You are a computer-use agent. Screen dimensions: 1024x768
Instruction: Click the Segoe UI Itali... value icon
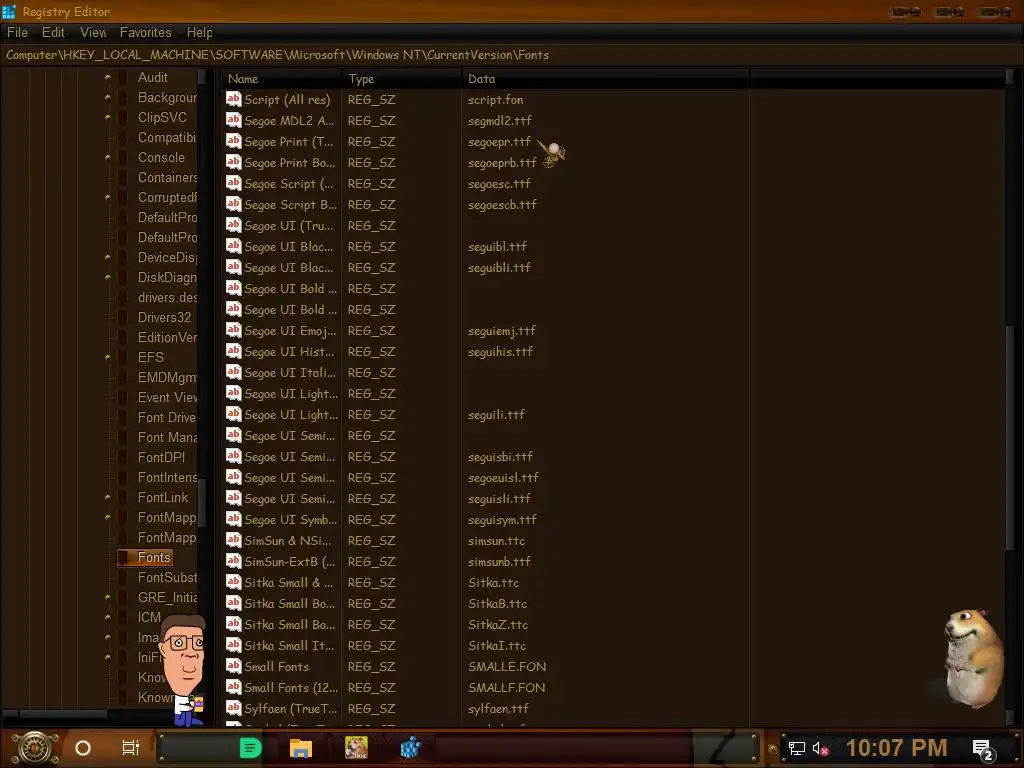233,372
